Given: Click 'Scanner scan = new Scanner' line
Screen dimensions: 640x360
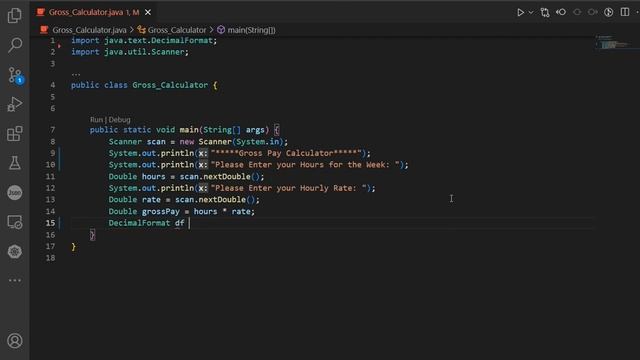Looking at the screenshot, I should pos(198,142).
